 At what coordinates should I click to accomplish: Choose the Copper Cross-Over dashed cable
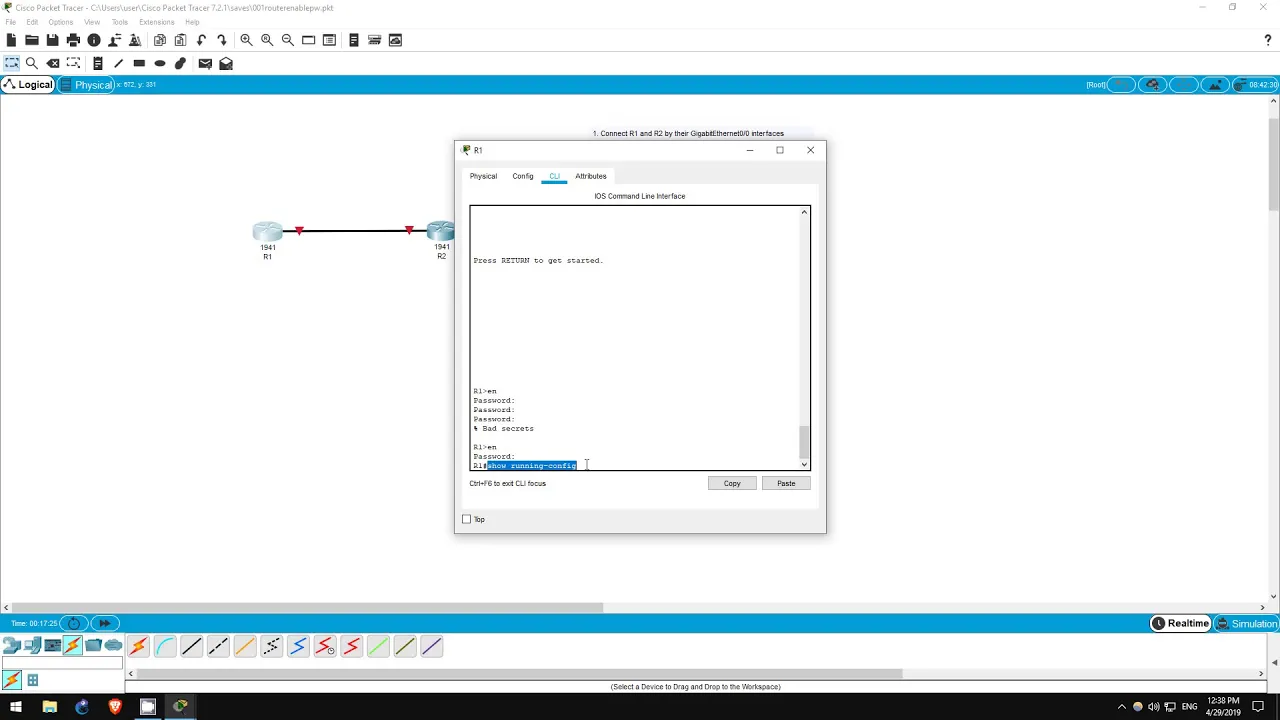pyautogui.click(x=218, y=647)
